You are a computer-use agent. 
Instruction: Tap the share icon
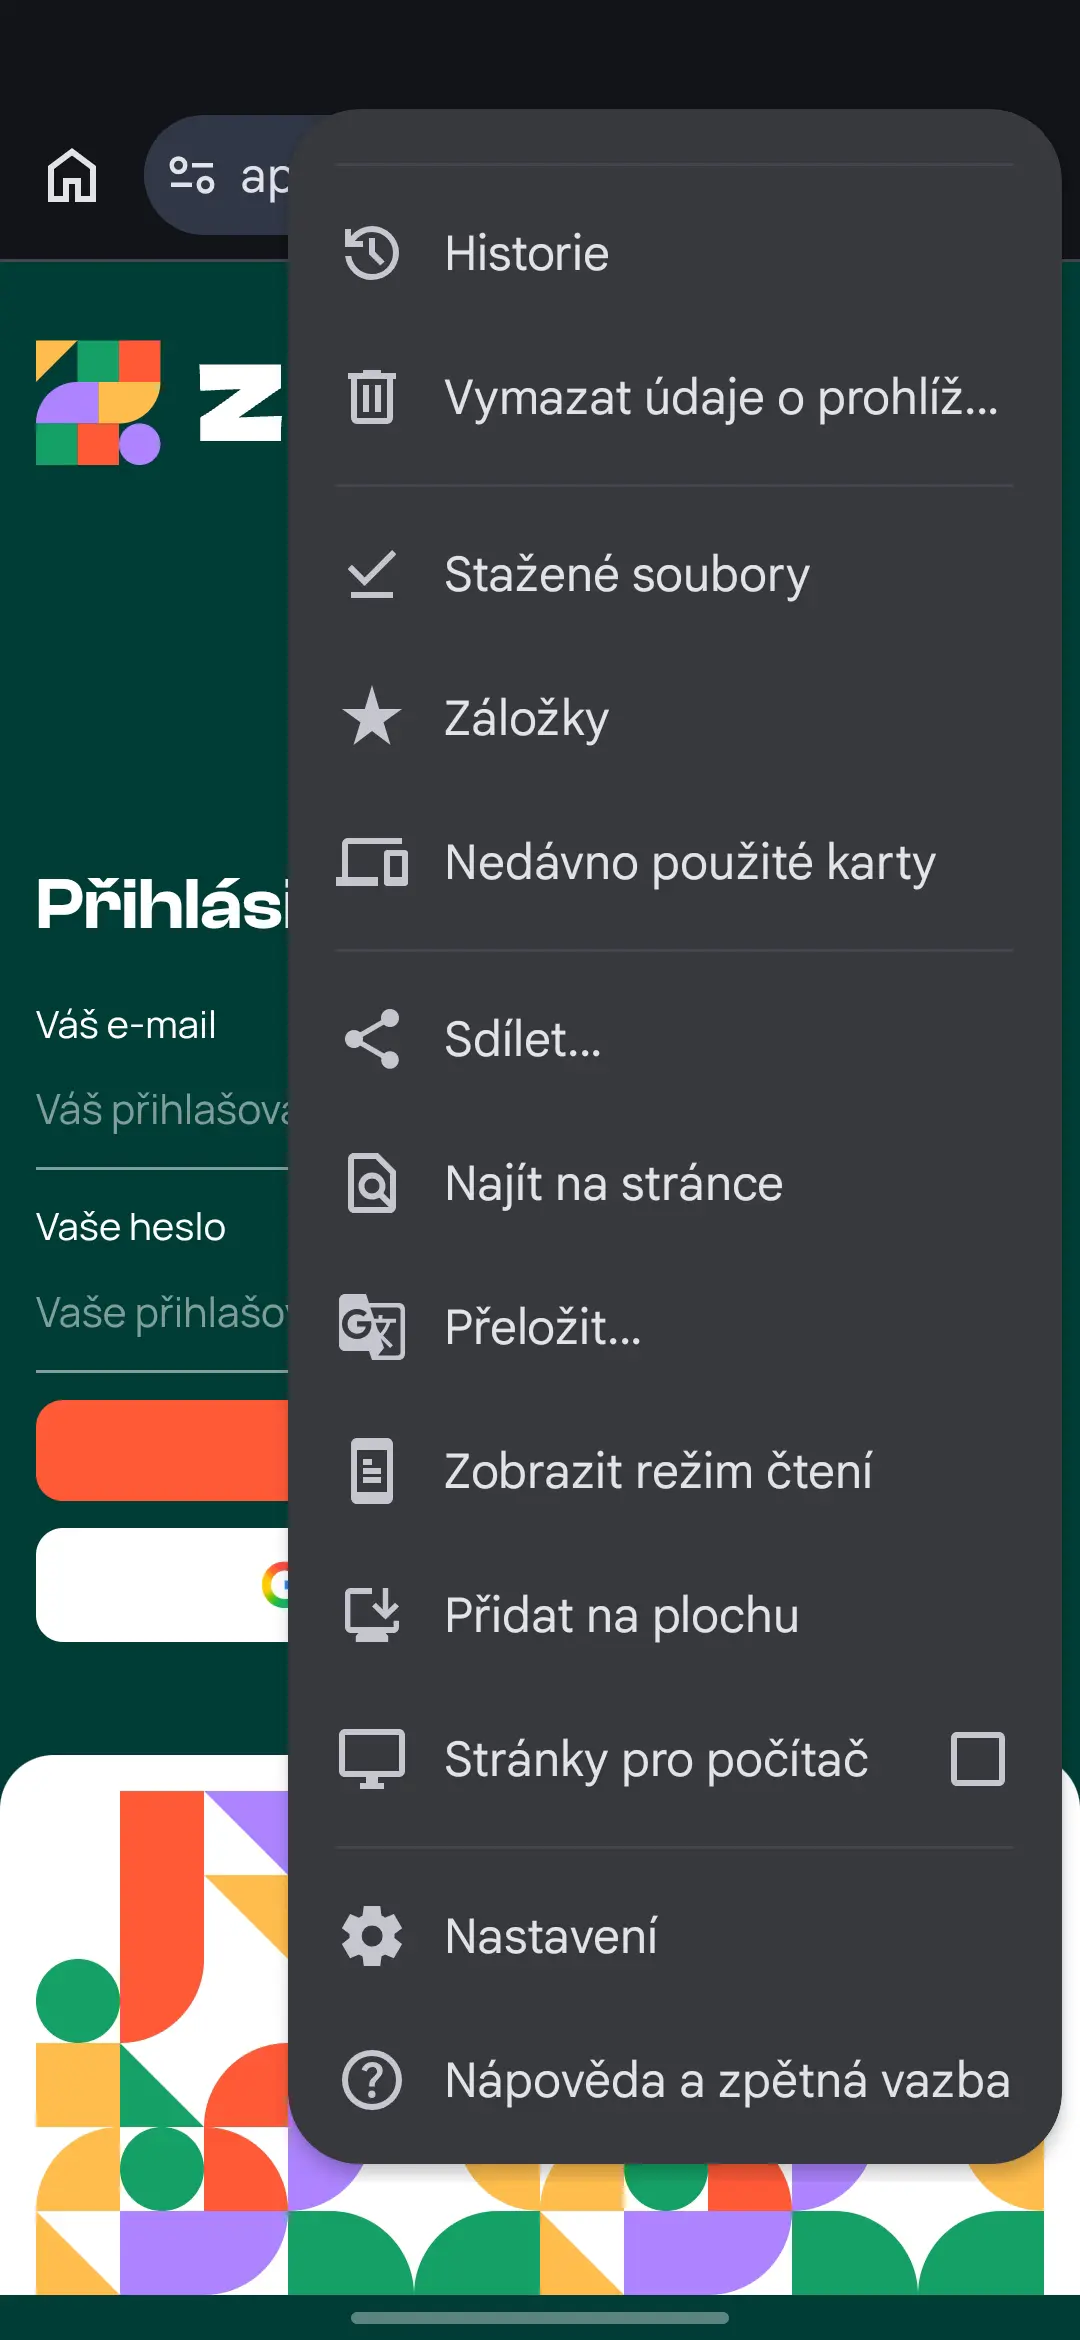point(372,1039)
